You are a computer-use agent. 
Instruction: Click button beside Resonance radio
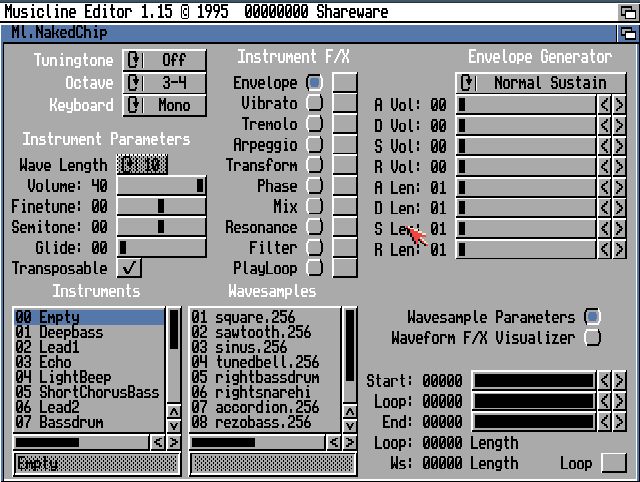point(345,227)
